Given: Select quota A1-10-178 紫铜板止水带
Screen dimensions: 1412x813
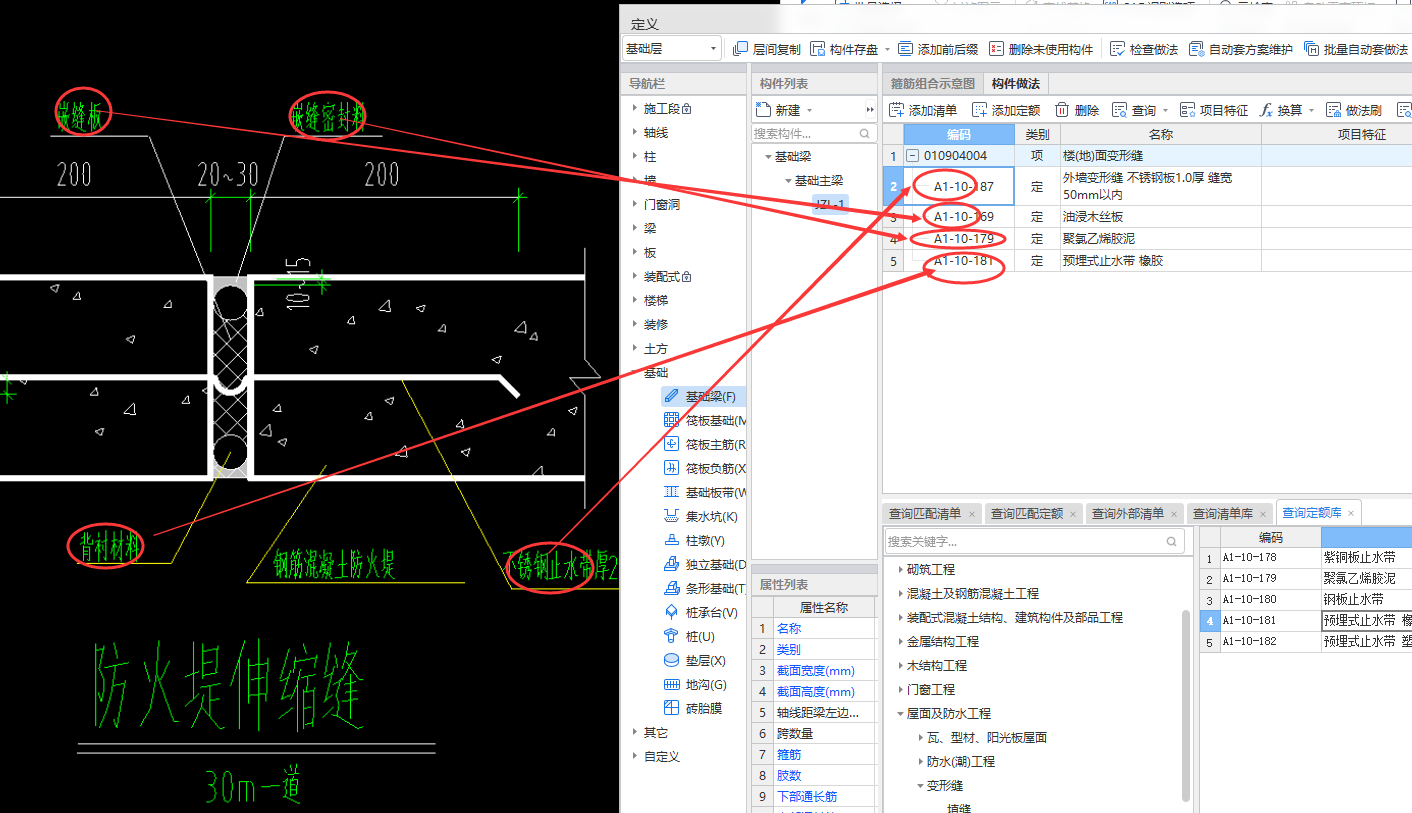Looking at the screenshot, I should point(1306,557).
